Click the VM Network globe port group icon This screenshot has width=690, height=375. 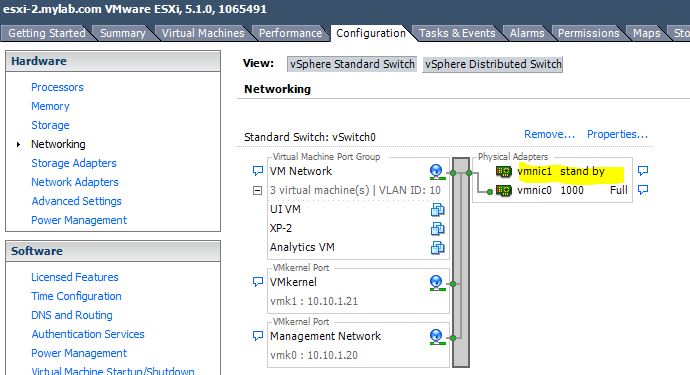(x=436, y=172)
